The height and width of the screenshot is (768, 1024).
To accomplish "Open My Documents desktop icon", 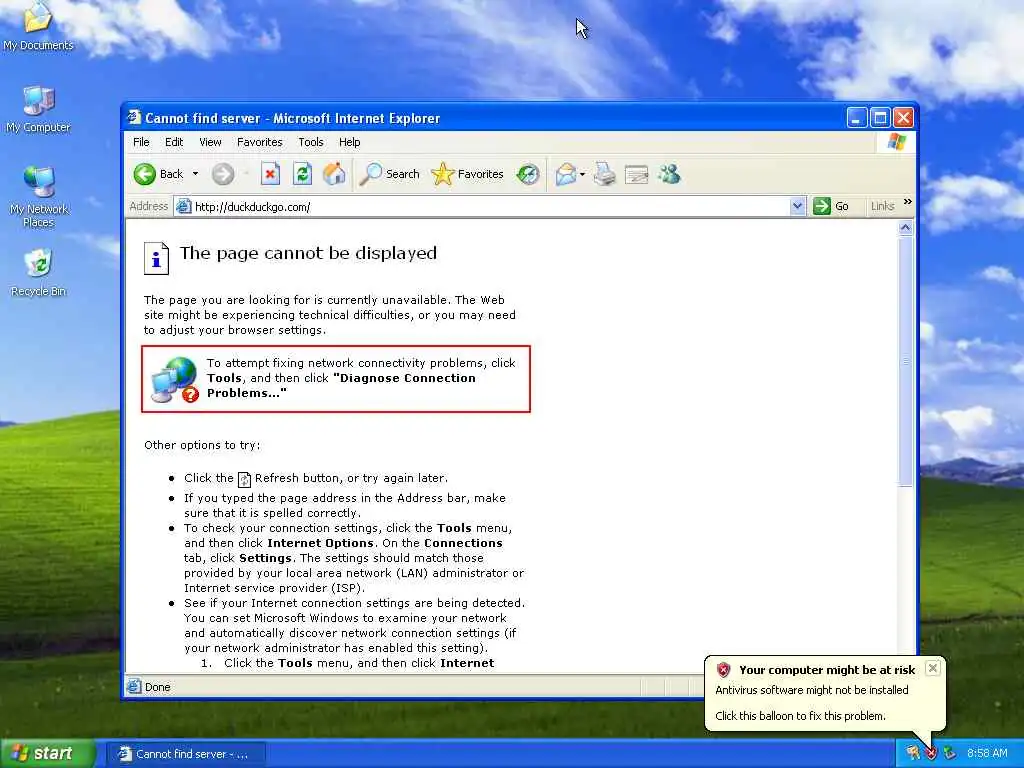I will click(38, 26).
